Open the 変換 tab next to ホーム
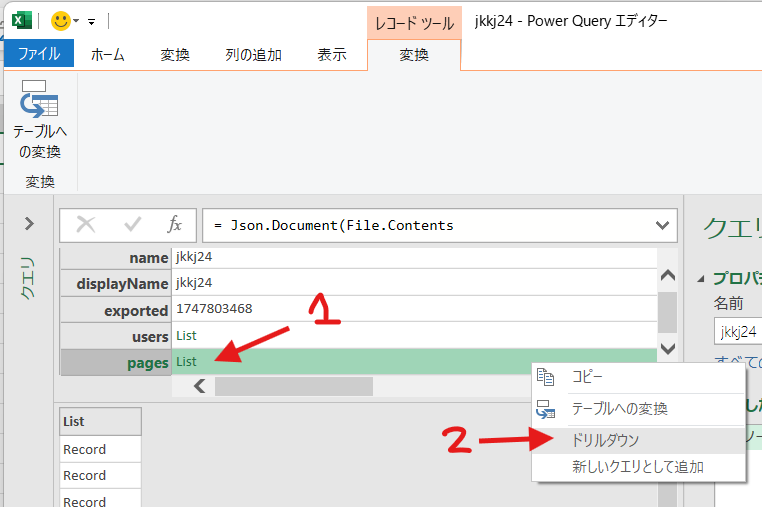 pos(175,54)
